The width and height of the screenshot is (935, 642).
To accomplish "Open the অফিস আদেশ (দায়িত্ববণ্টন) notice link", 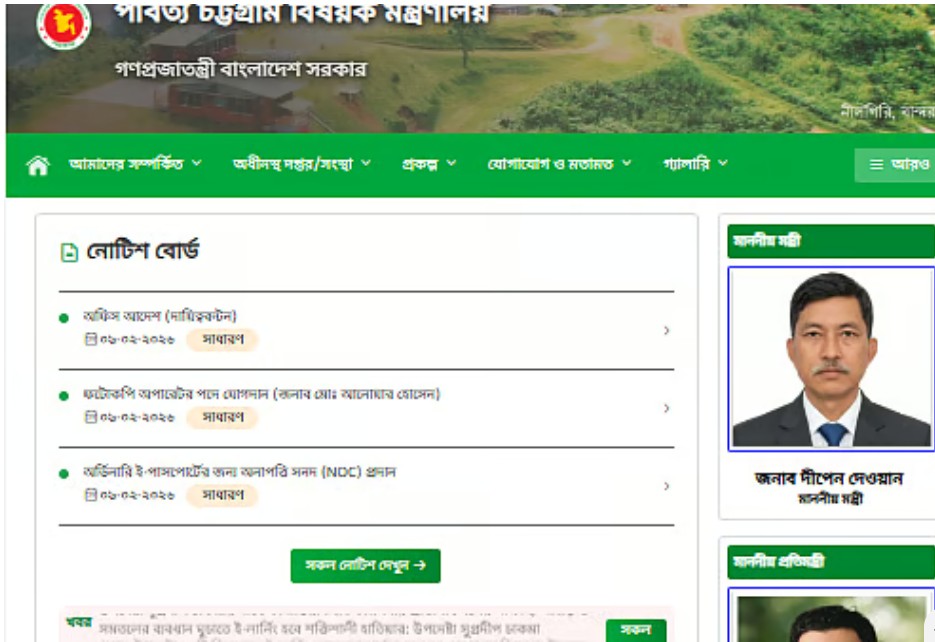I will coord(160,316).
